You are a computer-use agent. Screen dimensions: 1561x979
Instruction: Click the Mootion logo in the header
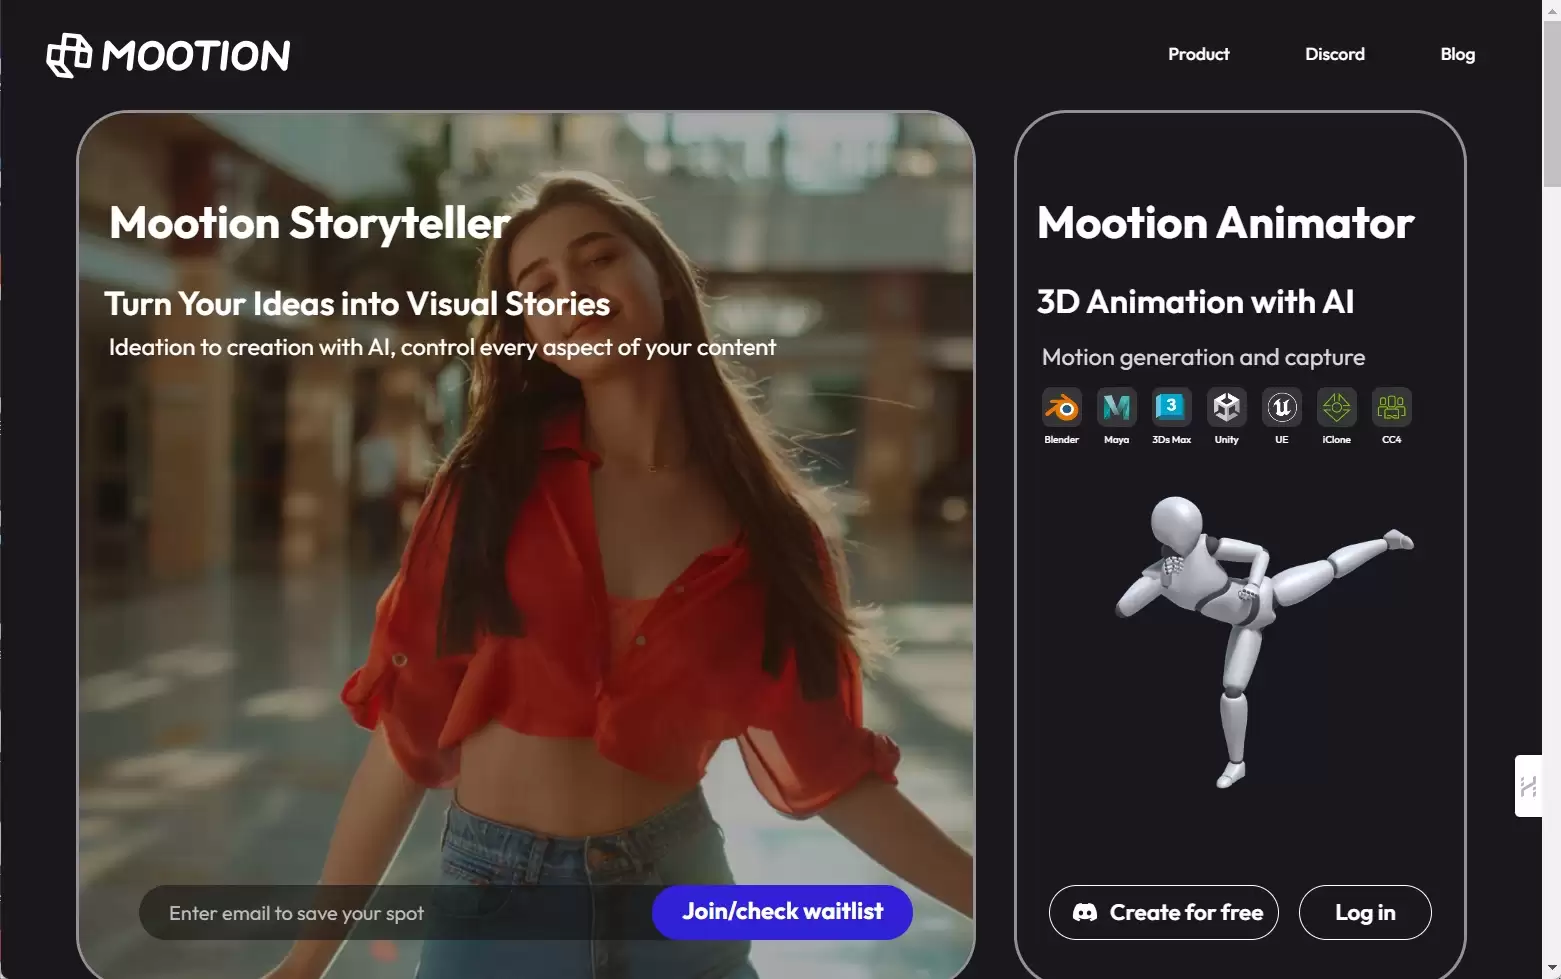168,55
